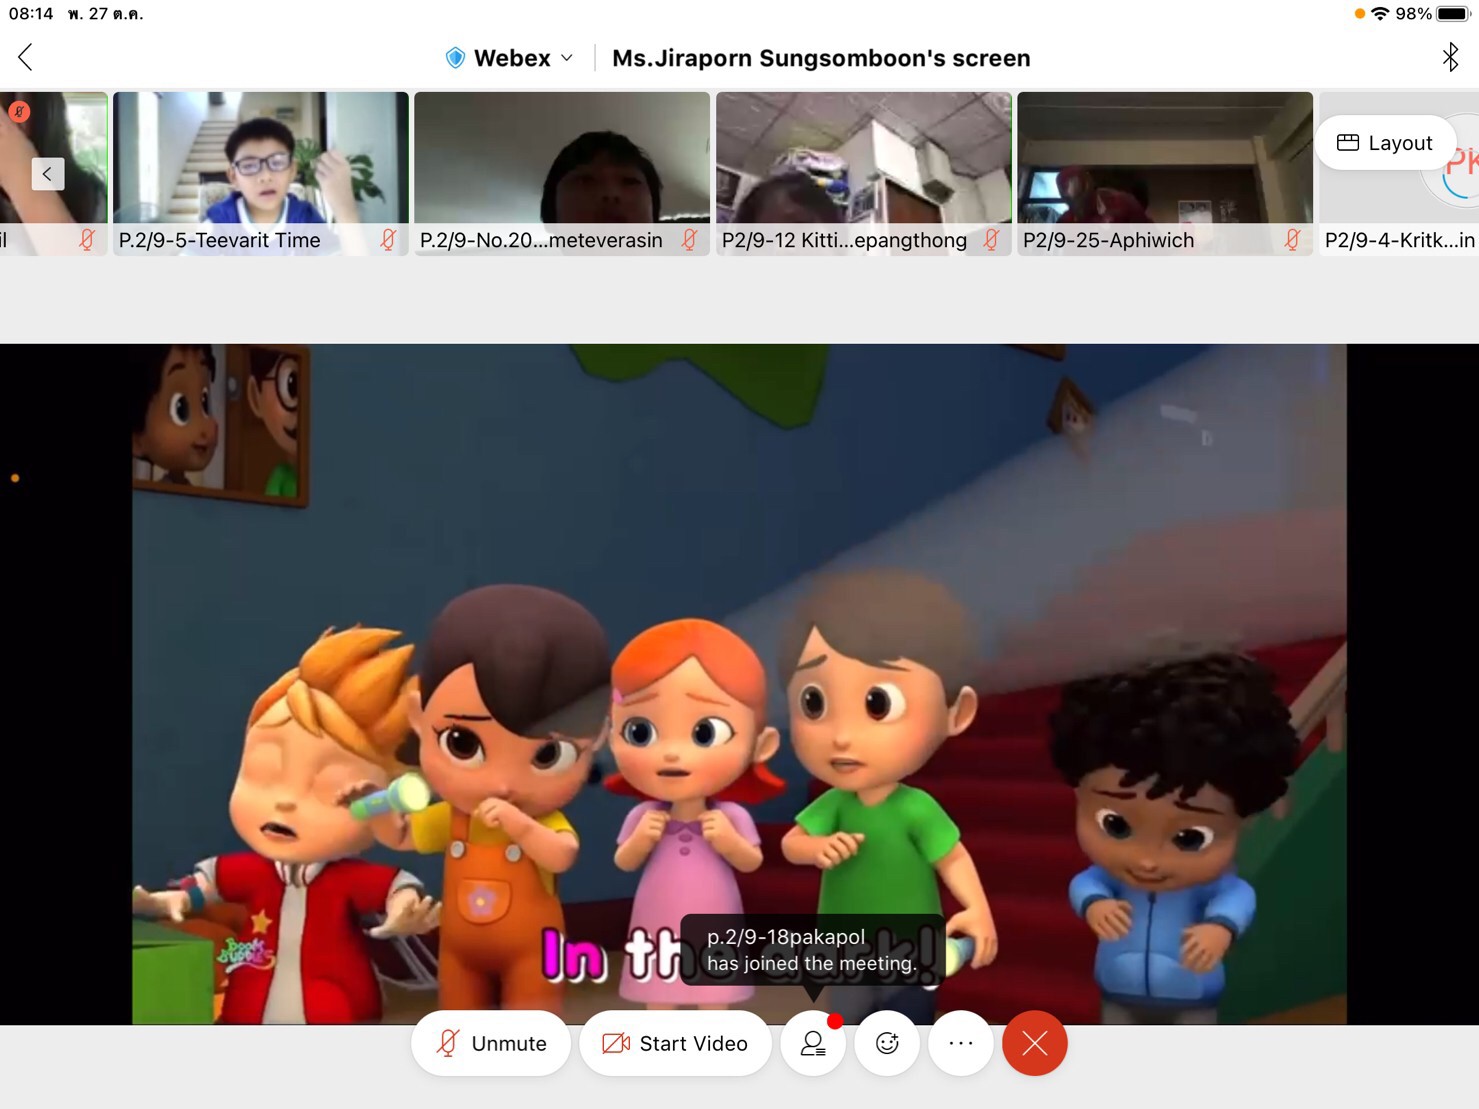Unmute your microphone
1479x1109 pixels.
pos(491,1043)
